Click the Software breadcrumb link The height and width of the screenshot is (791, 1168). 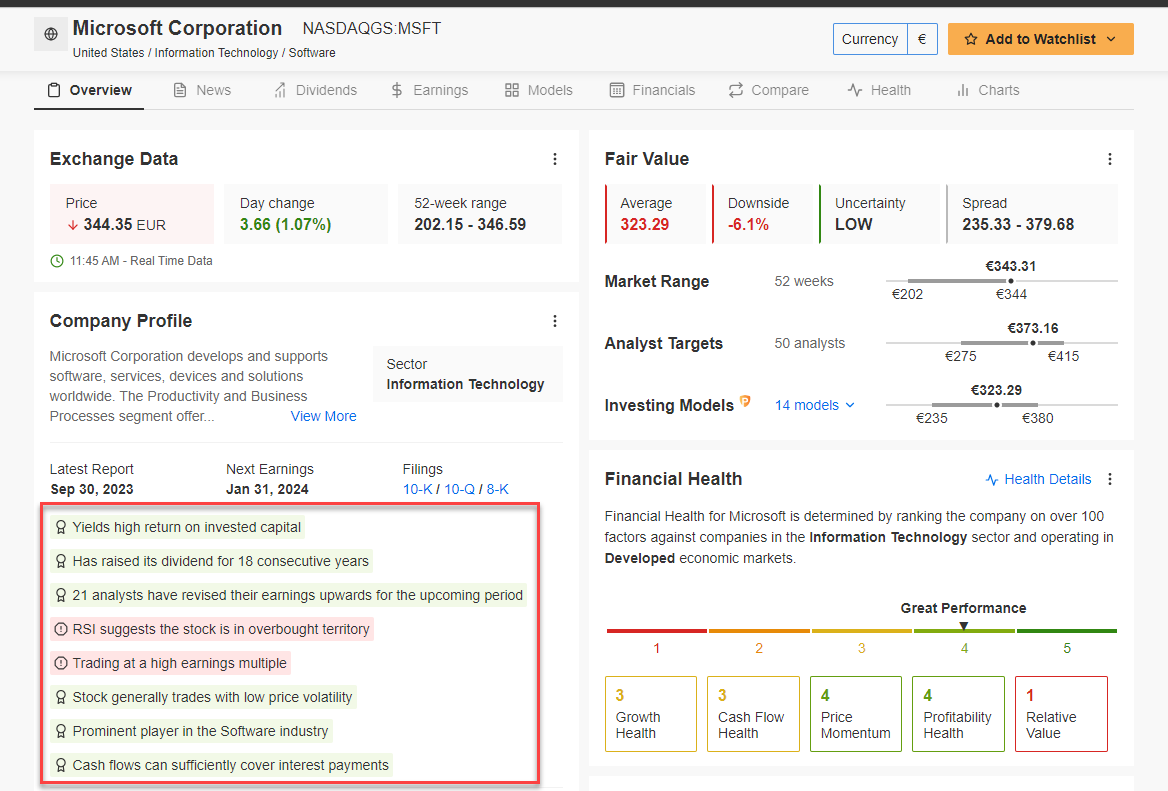click(312, 53)
